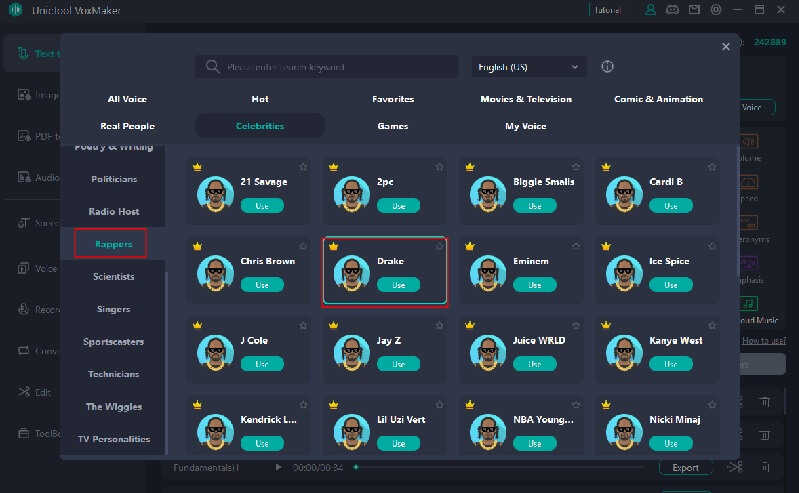The width and height of the screenshot is (799, 493).
Task: Toggle favorite star on Cardi B voice
Action: click(712, 167)
